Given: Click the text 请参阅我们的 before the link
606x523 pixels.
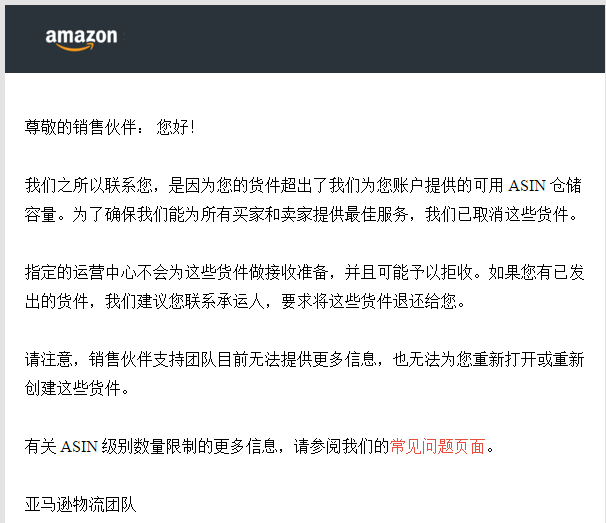Looking at the screenshot, I should [340, 446].
